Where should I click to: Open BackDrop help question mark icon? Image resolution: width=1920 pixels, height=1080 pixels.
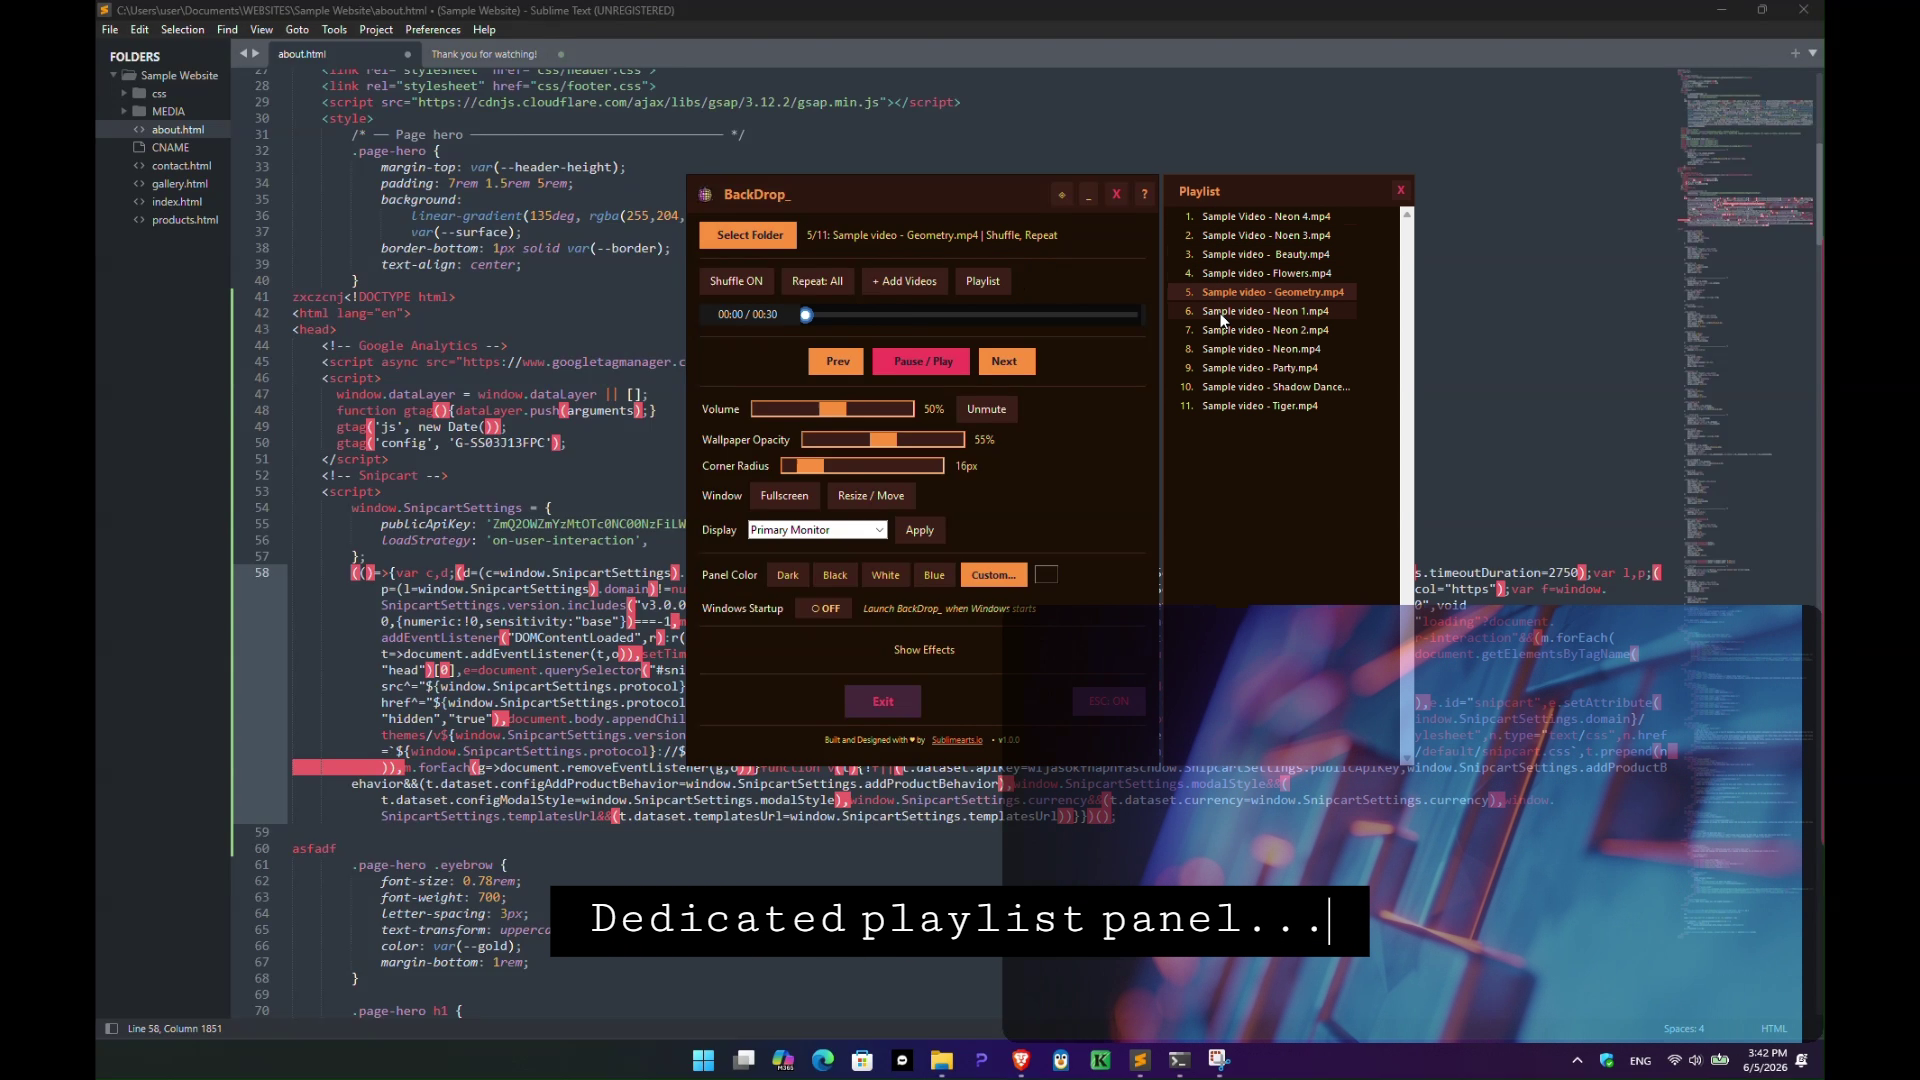click(x=1145, y=195)
